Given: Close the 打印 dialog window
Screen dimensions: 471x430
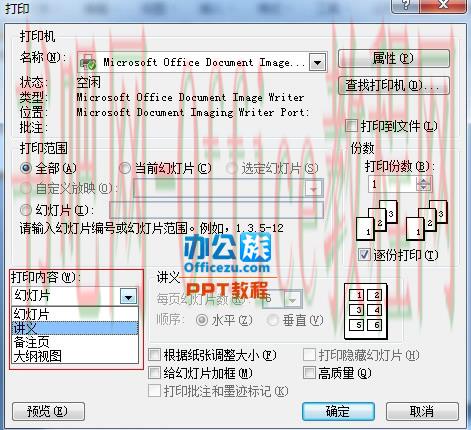Looking at the screenshot, I should [443, 5].
